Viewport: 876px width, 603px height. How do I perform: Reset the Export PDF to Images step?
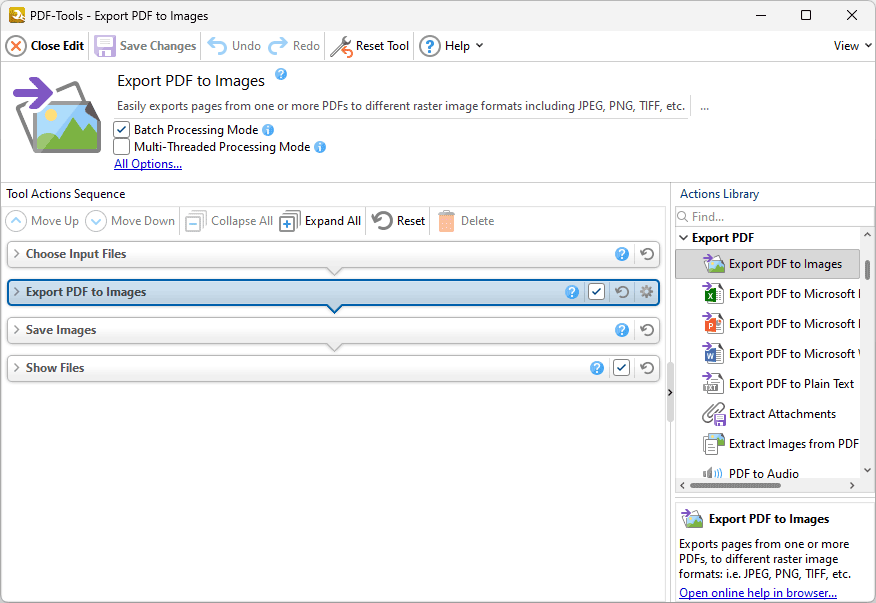click(622, 292)
